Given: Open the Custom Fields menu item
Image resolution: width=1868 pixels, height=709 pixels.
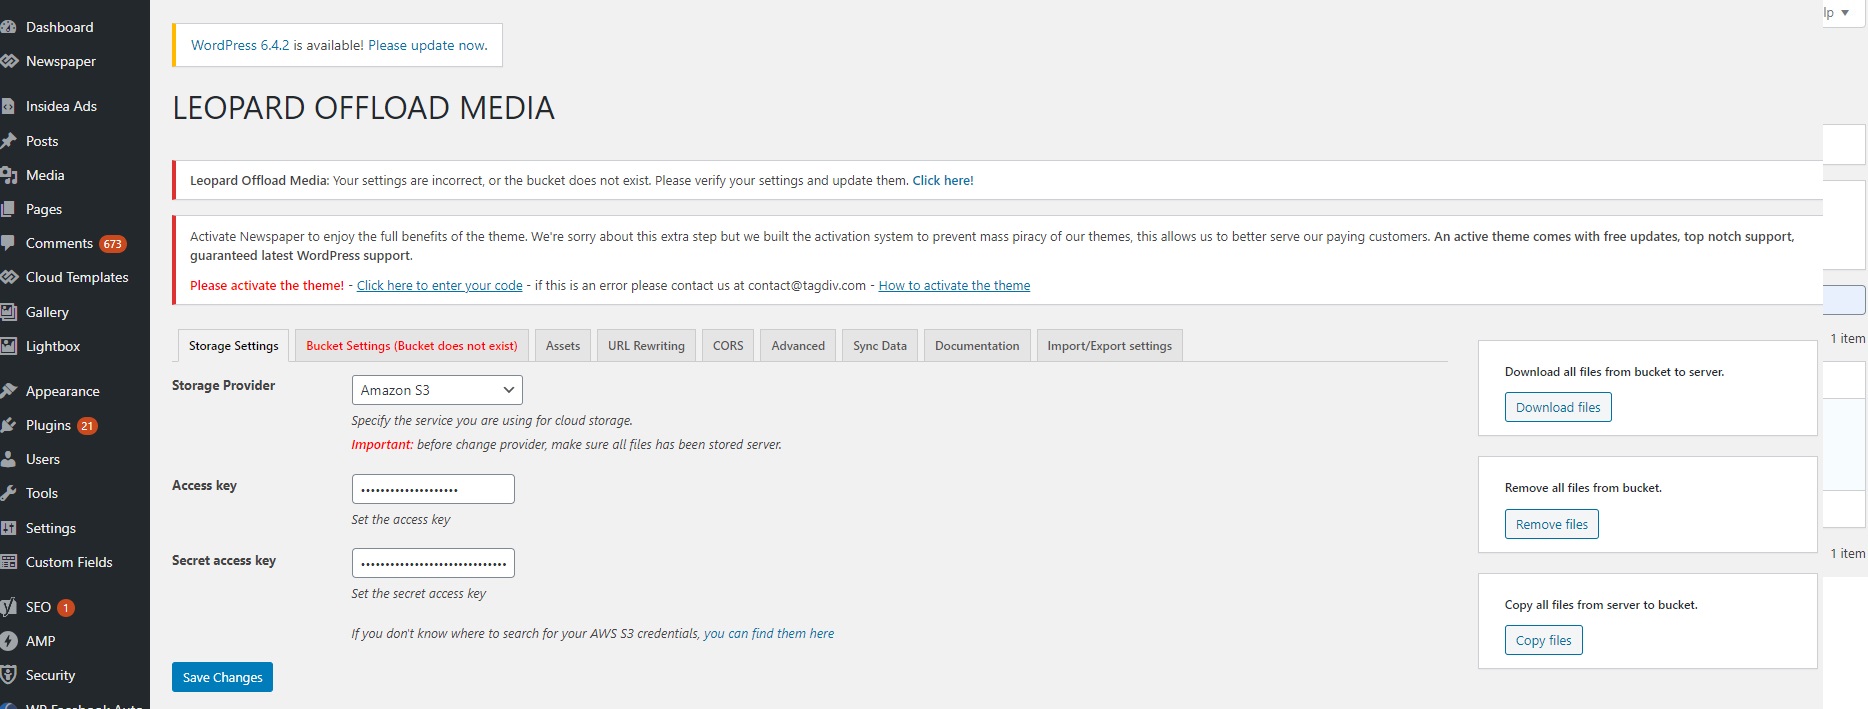Looking at the screenshot, I should click(x=75, y=562).
